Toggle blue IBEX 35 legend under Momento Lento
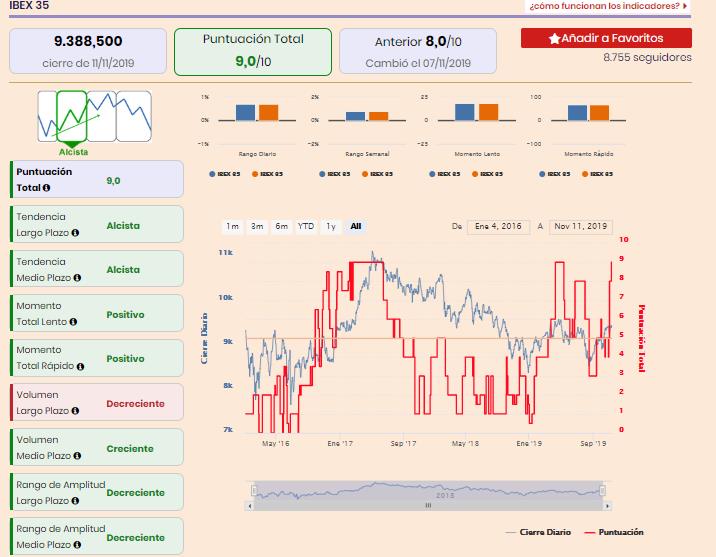The image size is (716, 557). pos(445,174)
